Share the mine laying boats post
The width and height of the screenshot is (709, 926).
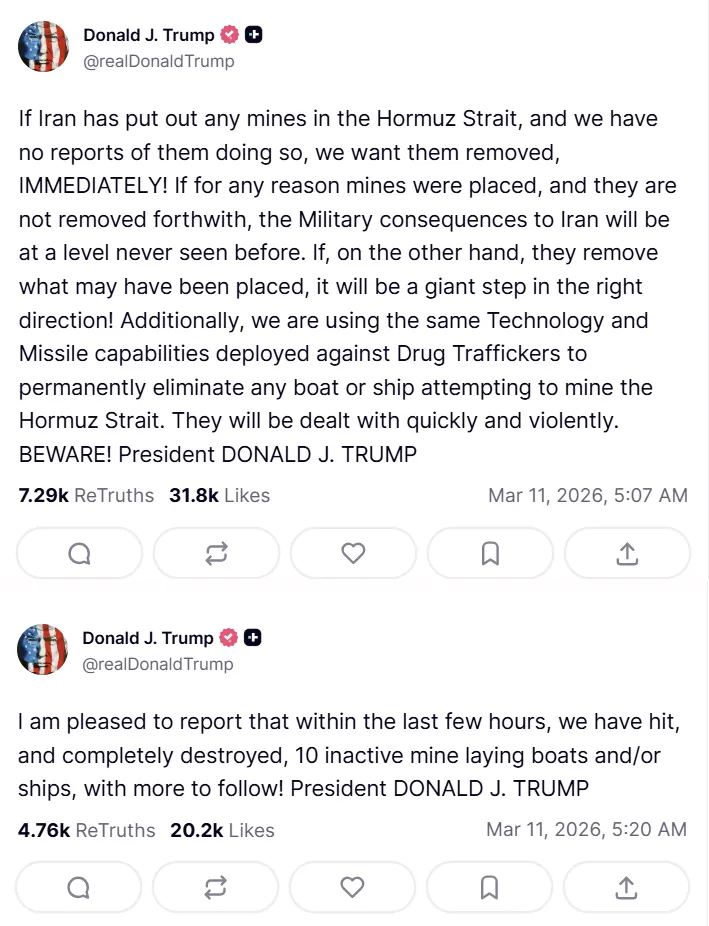click(x=626, y=887)
